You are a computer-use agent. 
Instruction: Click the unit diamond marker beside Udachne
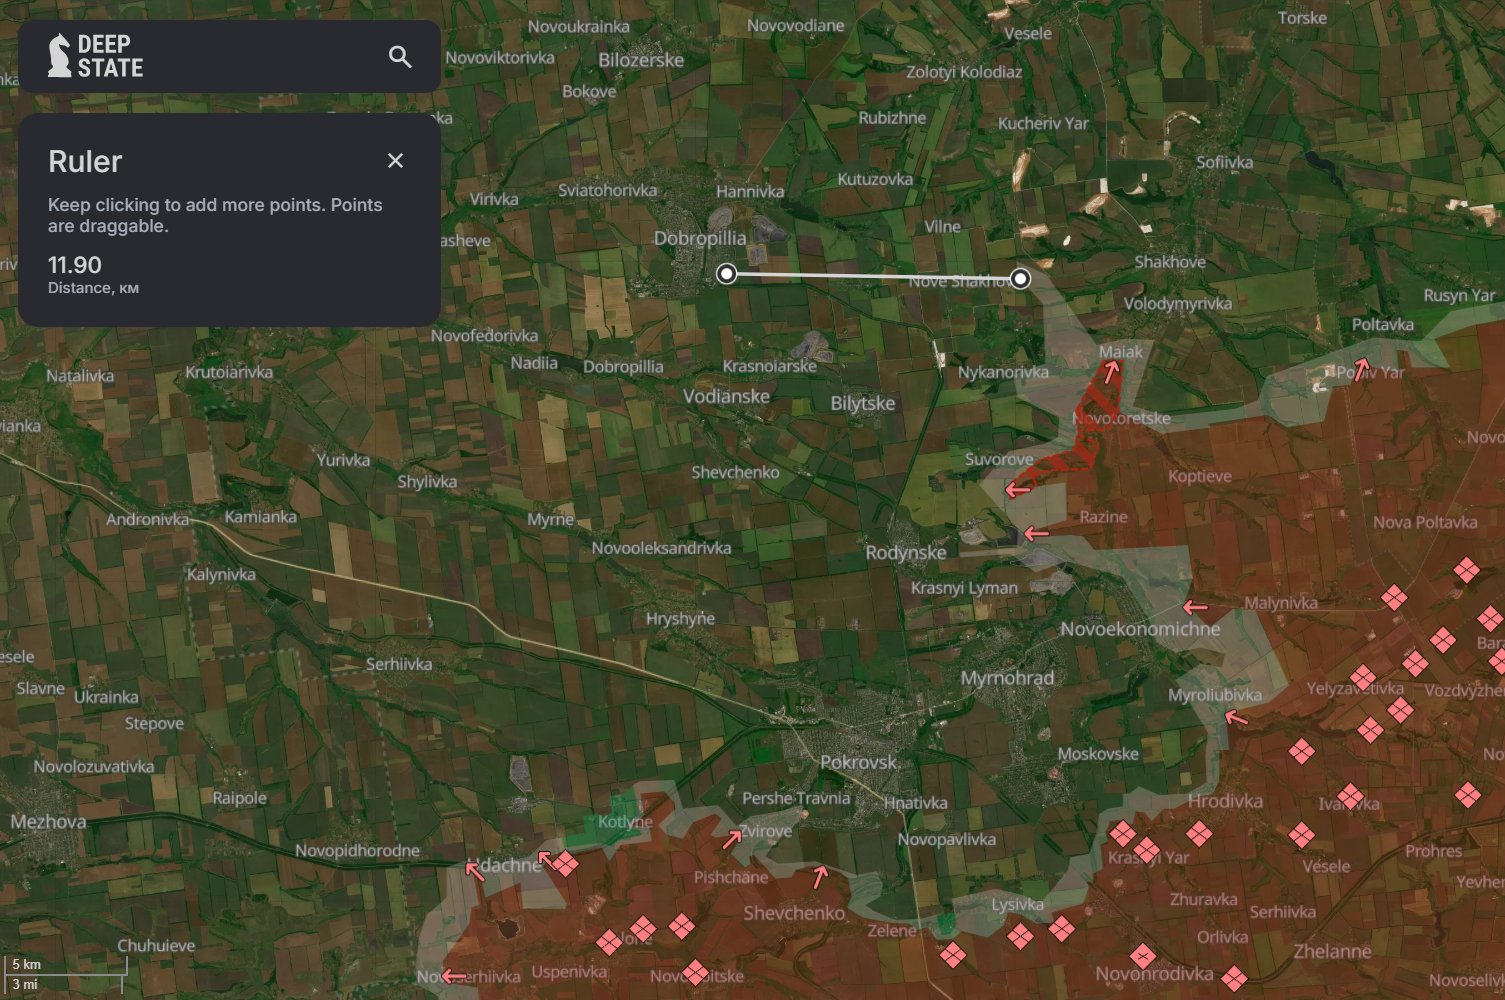tap(565, 863)
